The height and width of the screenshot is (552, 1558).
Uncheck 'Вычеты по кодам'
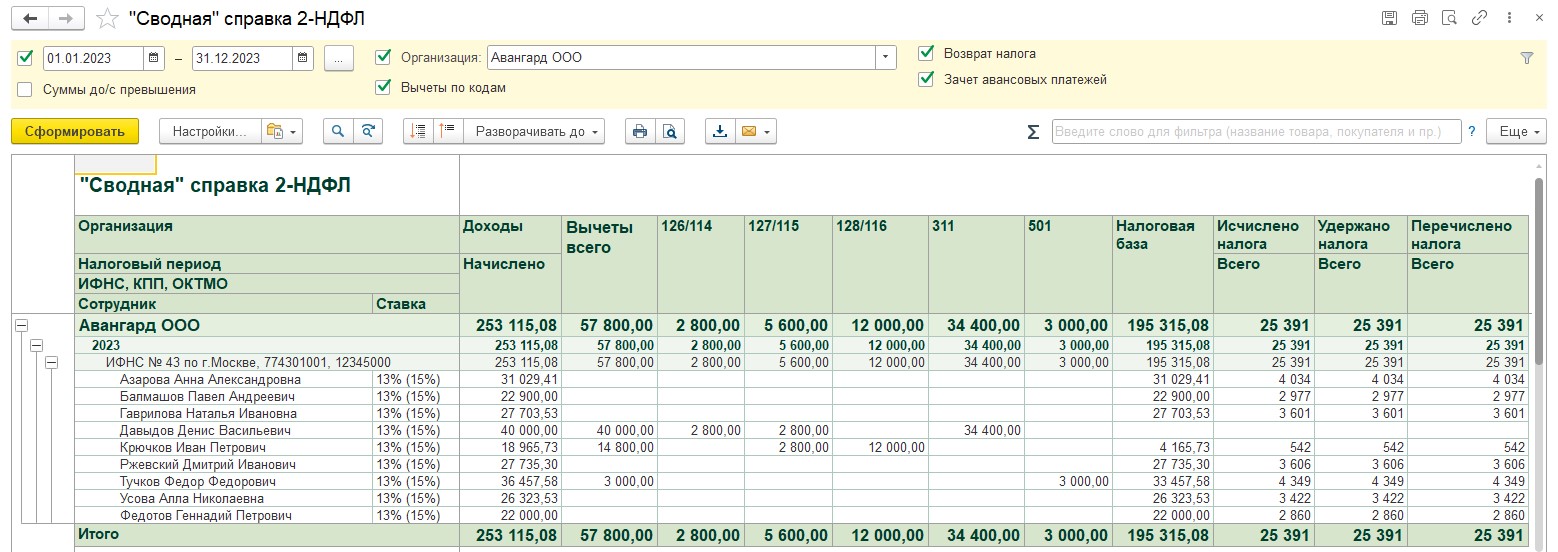tap(382, 87)
